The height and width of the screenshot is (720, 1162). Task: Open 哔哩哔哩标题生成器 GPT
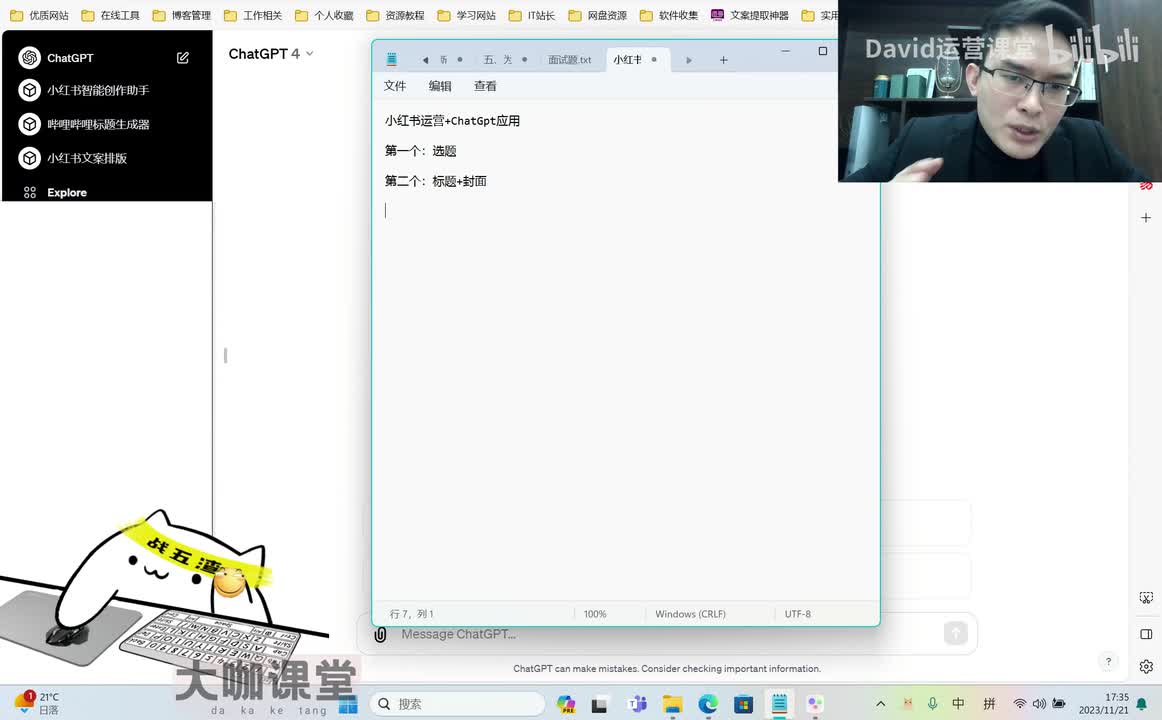[98, 125]
